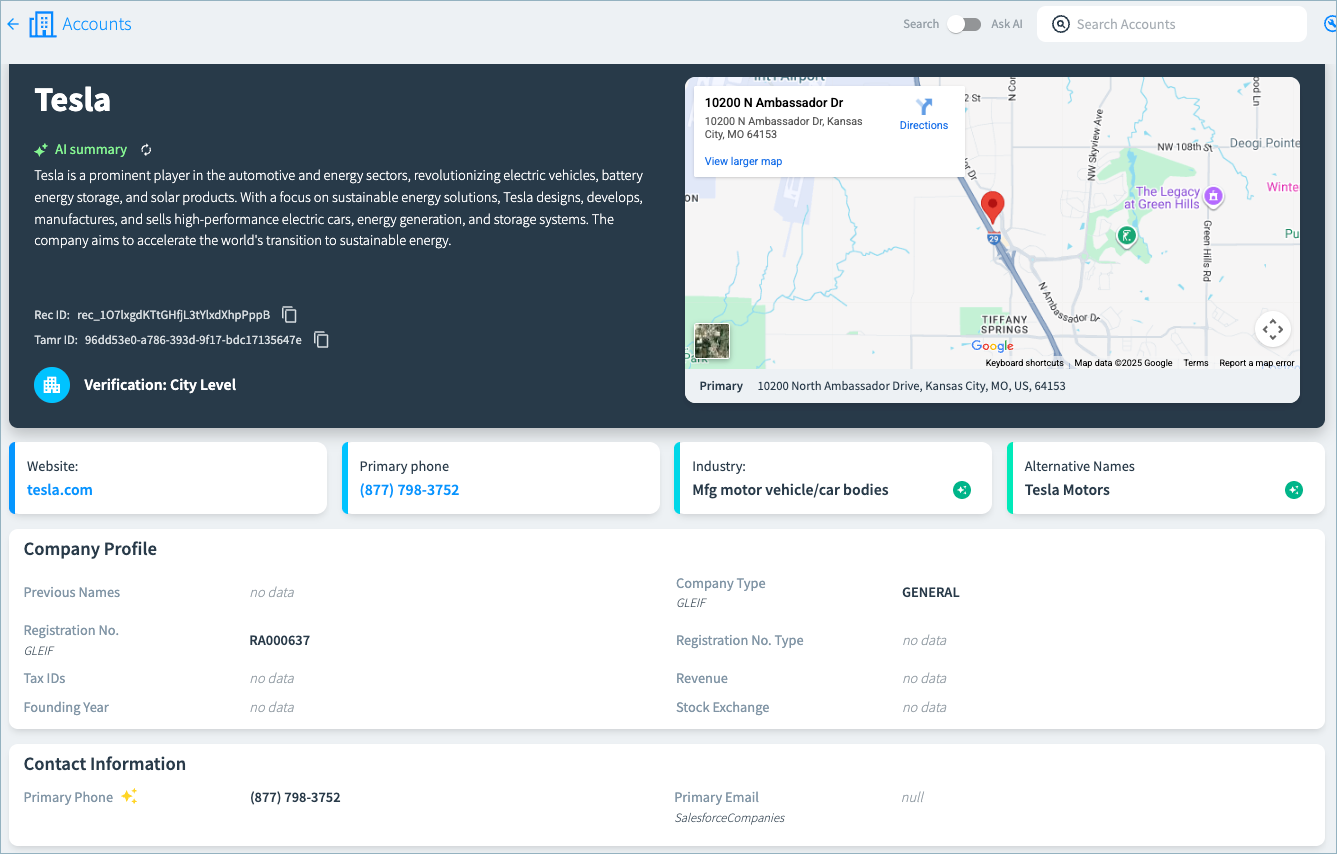This screenshot has height=854, width=1337.
Task: Click the Alternative Names AI badge icon
Action: pos(1294,490)
